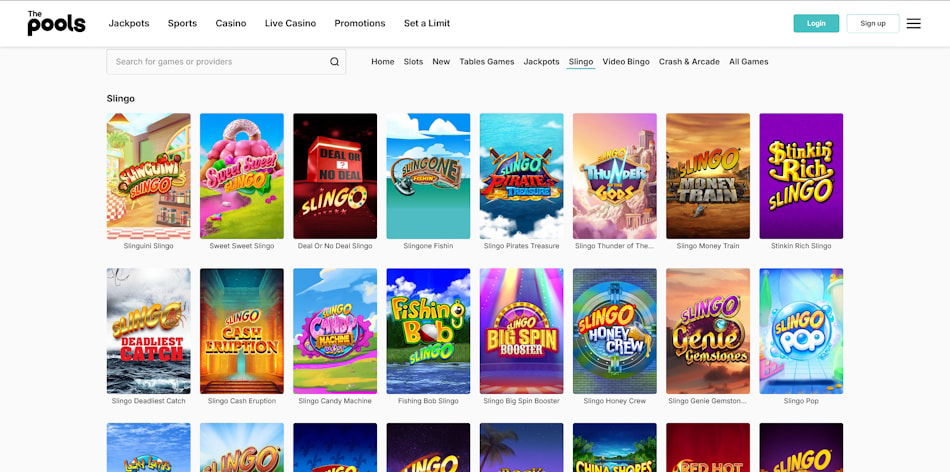Switch to Home category tab

coord(382,62)
